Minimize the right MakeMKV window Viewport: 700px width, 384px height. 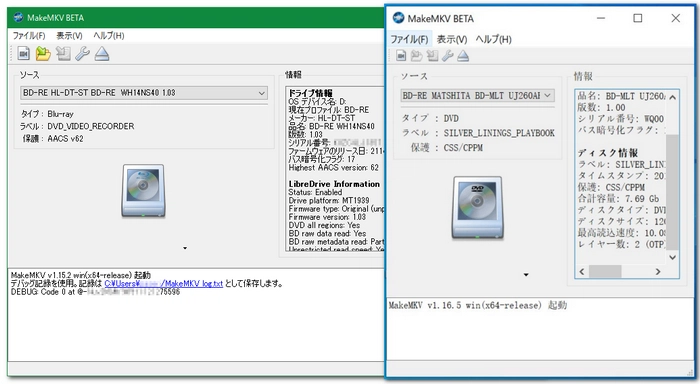click(601, 18)
